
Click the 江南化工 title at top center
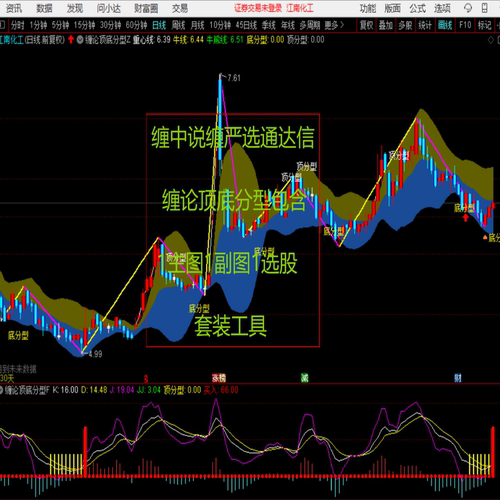300,8
